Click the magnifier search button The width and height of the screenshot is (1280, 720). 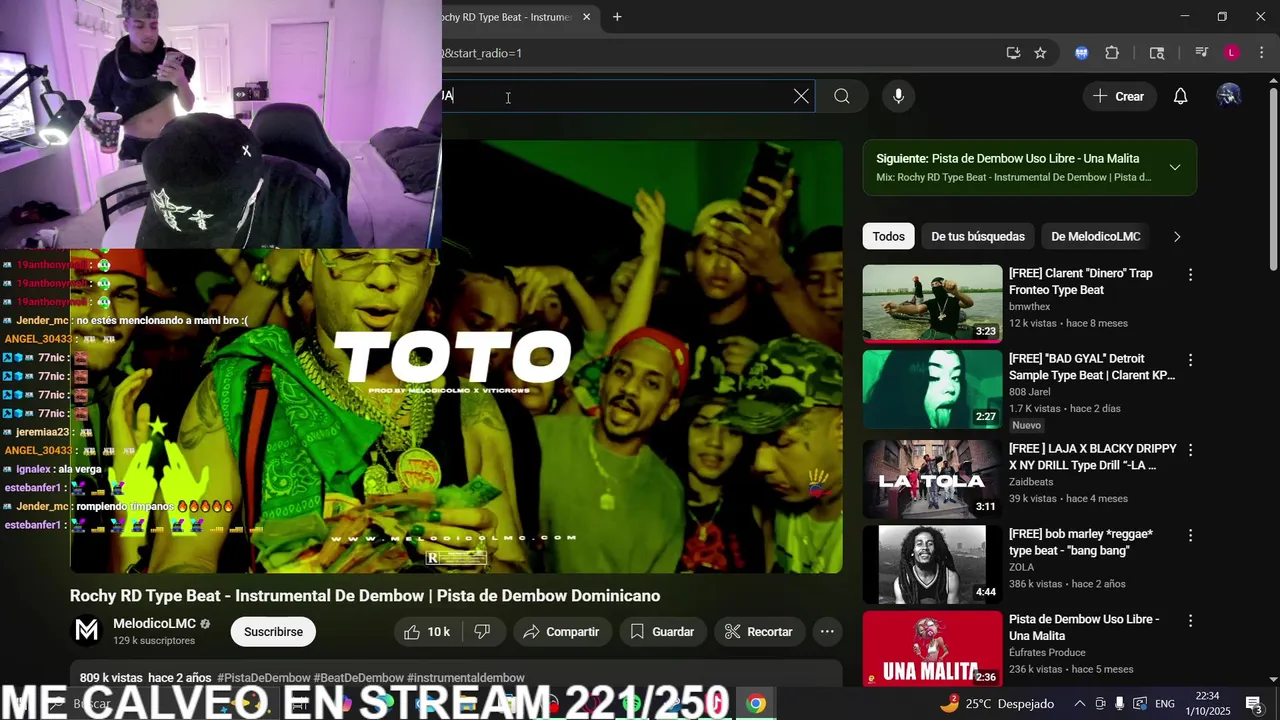pyautogui.click(x=842, y=96)
